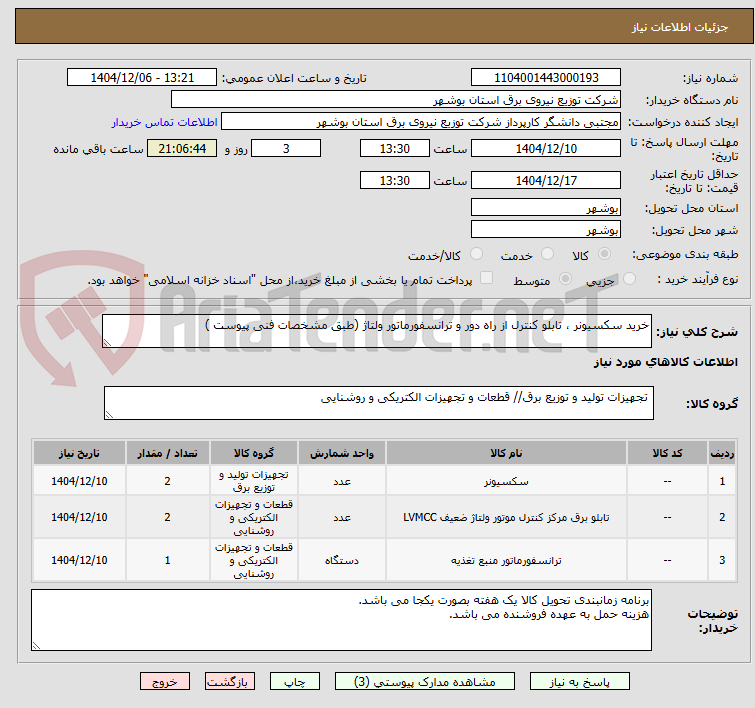
Task: Select the متوسط purchase type radio
Action: pyautogui.click(x=565, y=278)
